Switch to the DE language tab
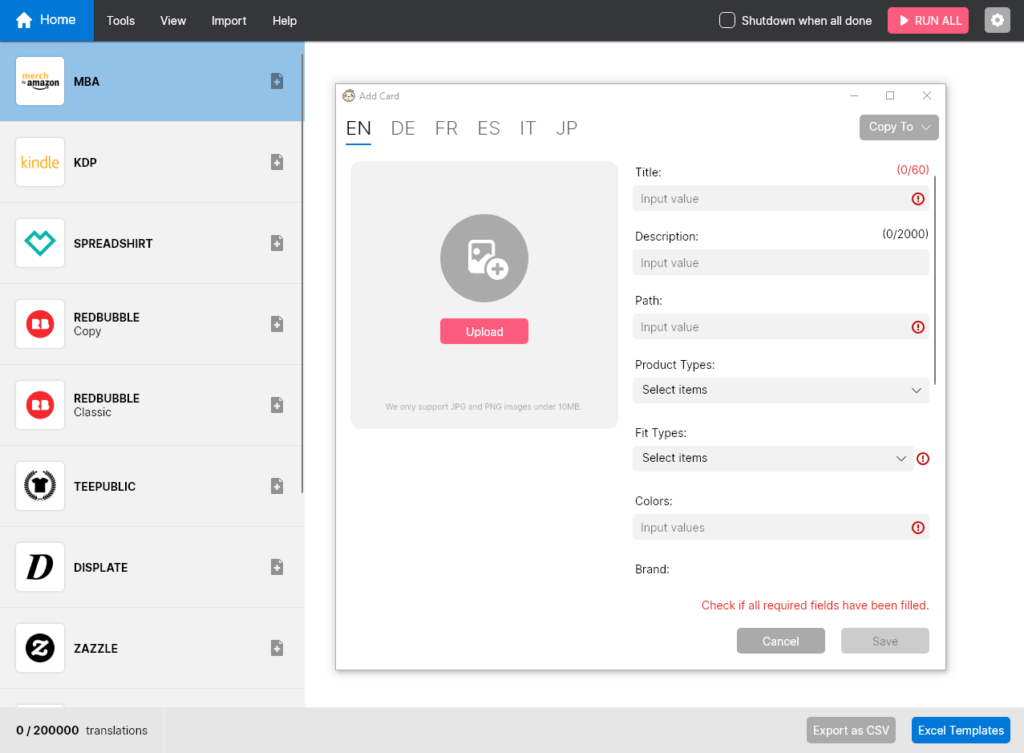The image size is (1024, 753). click(x=403, y=128)
